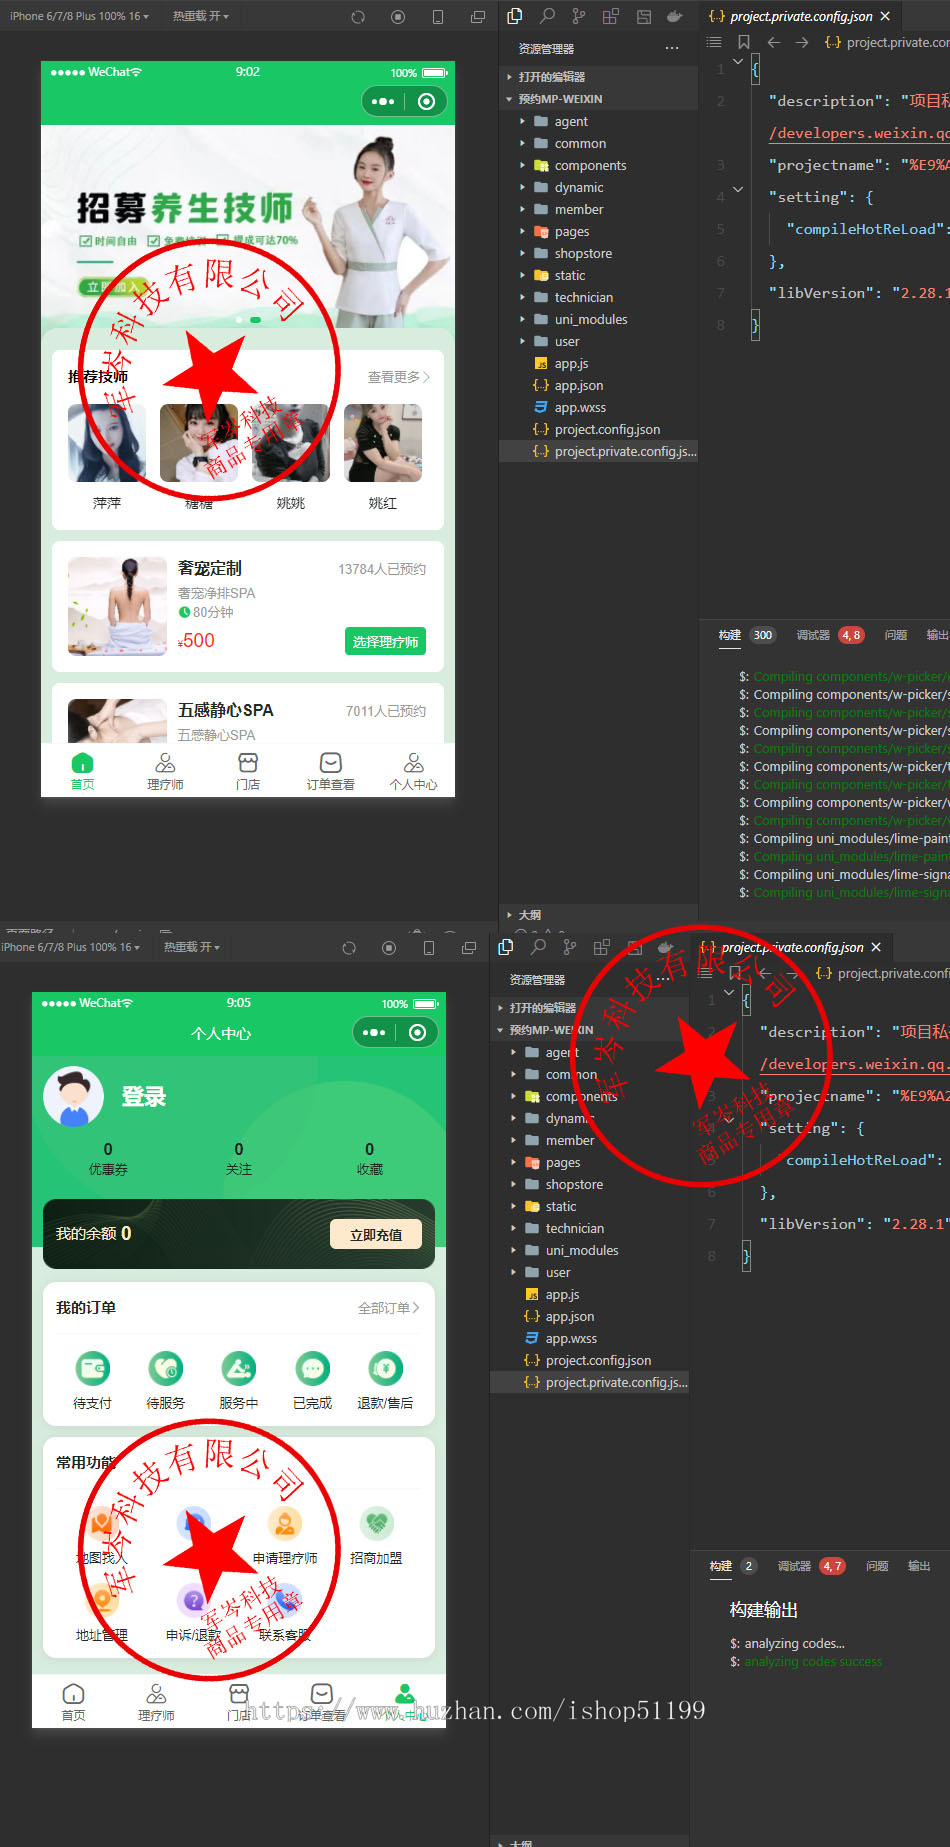Viewport: 950px width, 1847px height.
Task: Open Extensions icon in upper DevTools activity bar
Action: pyautogui.click(x=611, y=16)
